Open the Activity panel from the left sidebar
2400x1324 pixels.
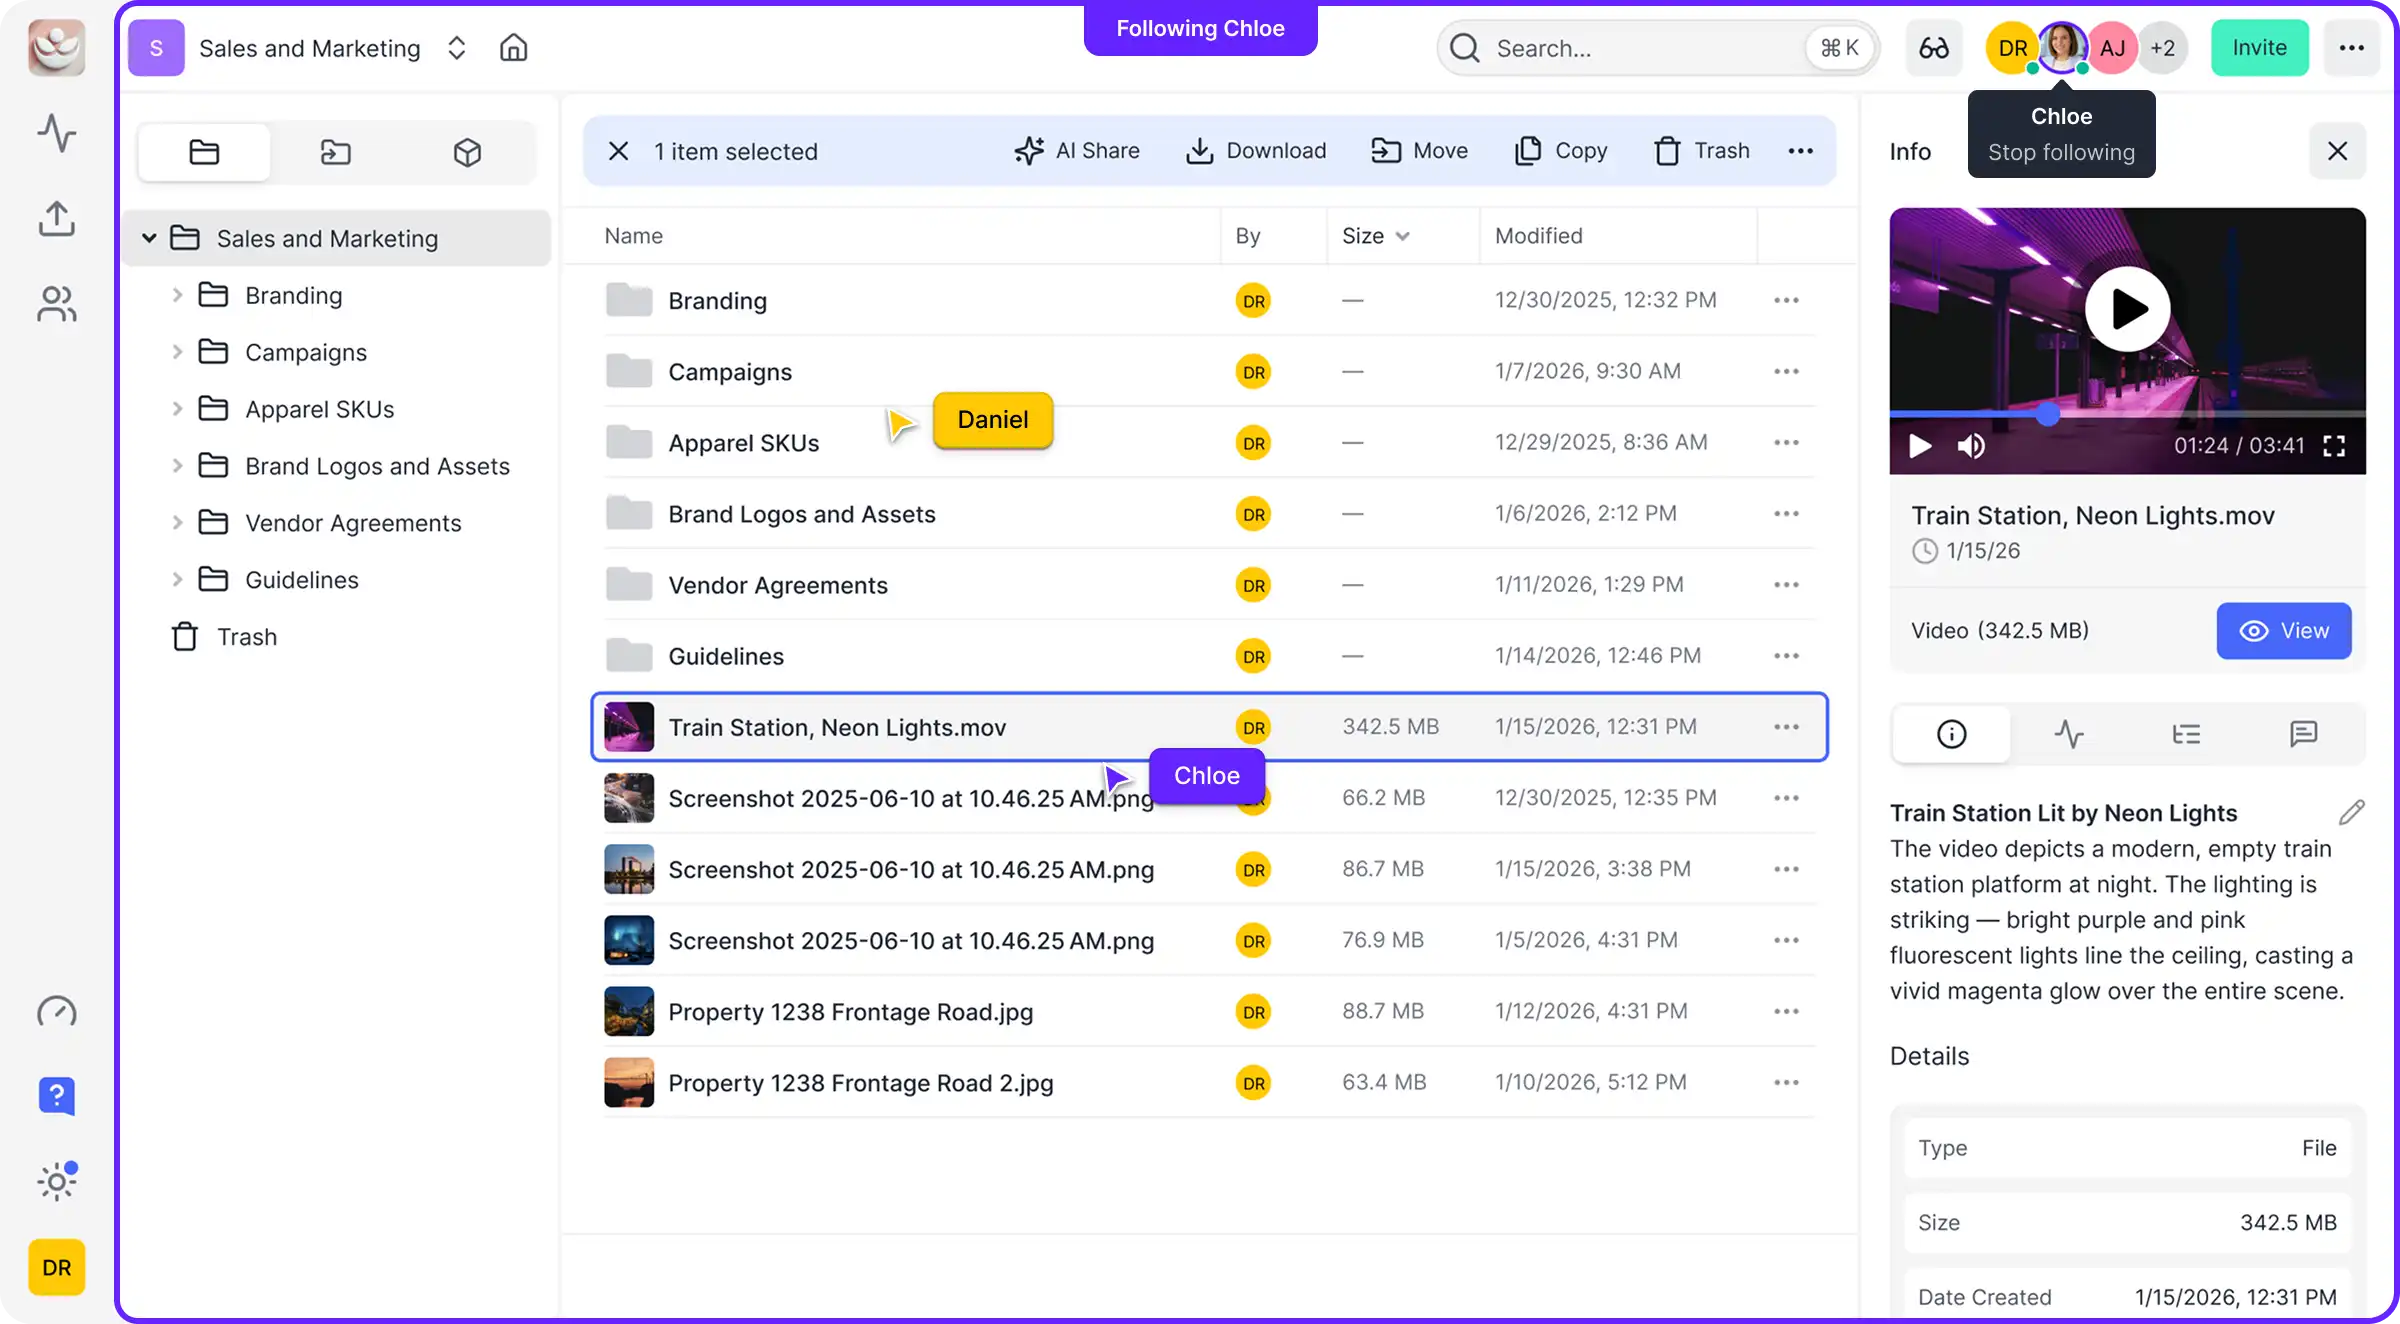[57, 133]
